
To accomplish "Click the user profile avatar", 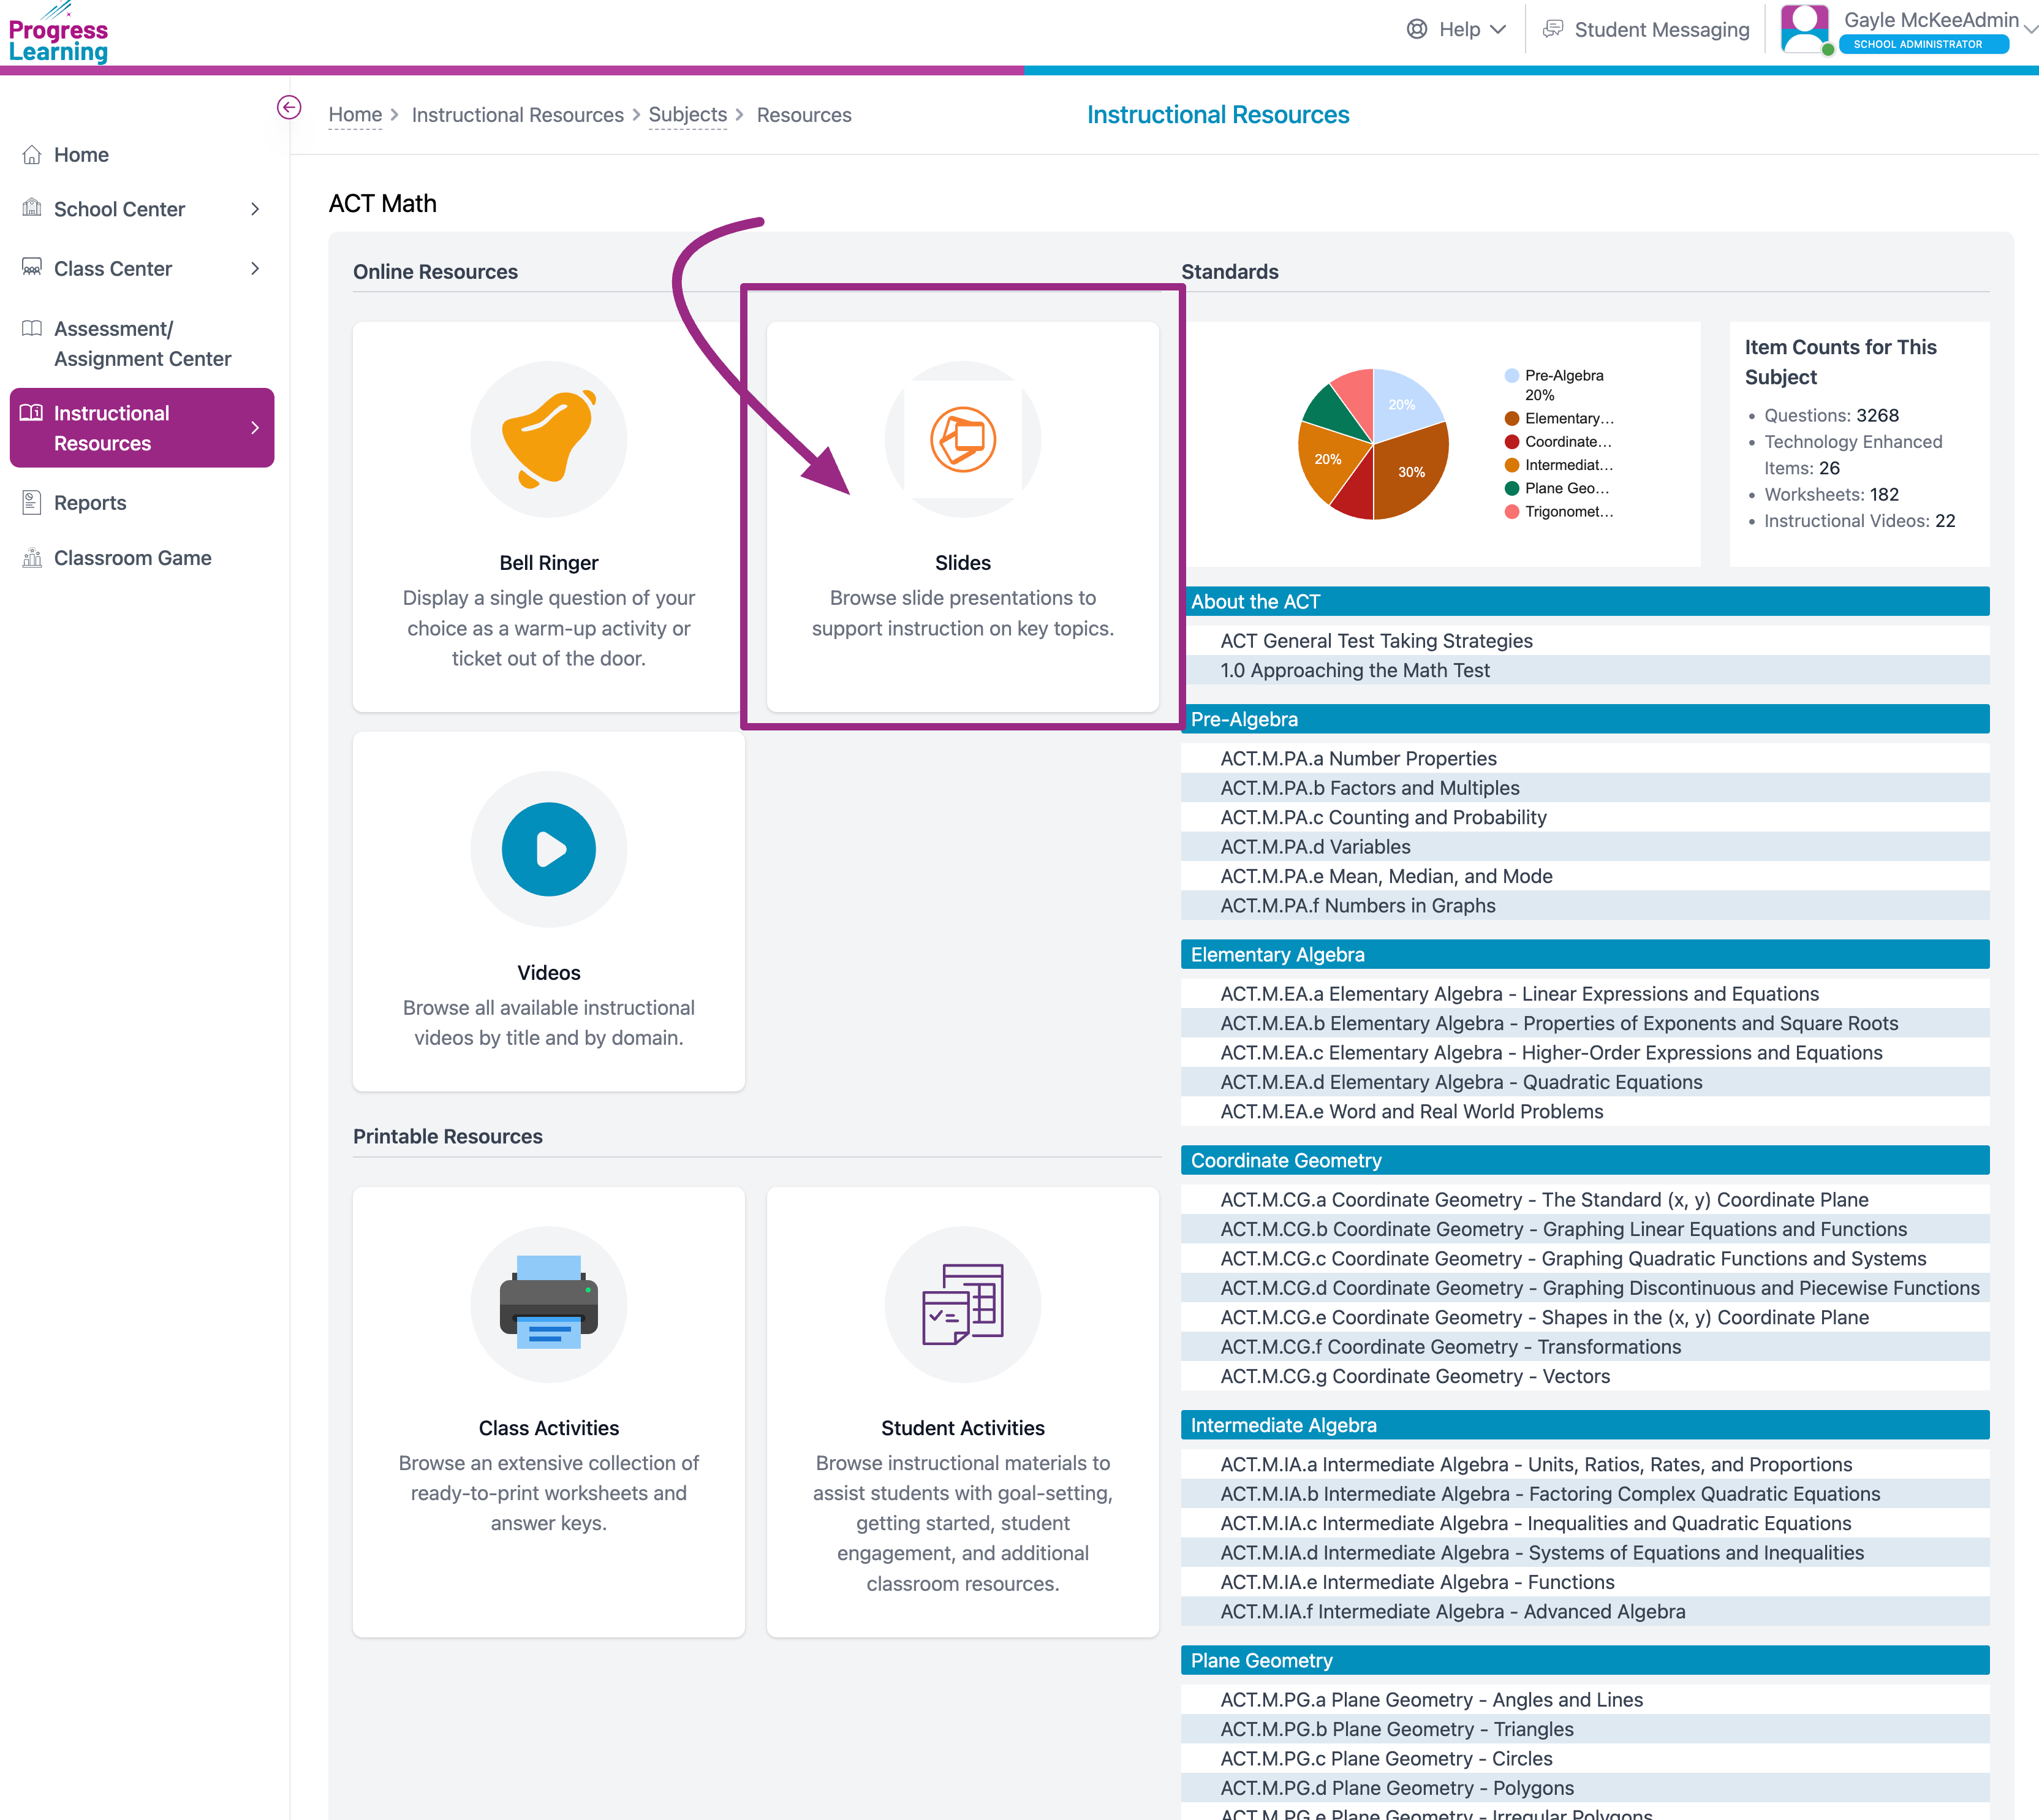I will pos(1804,28).
